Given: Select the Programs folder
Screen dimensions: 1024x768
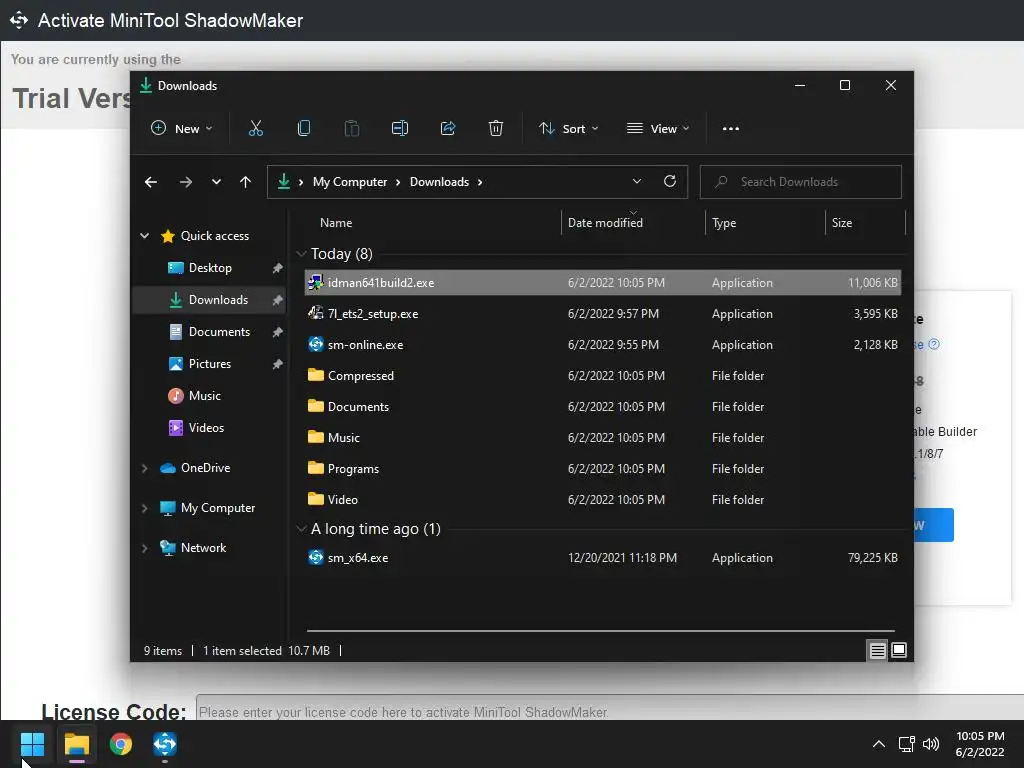Looking at the screenshot, I should (x=603, y=469).
